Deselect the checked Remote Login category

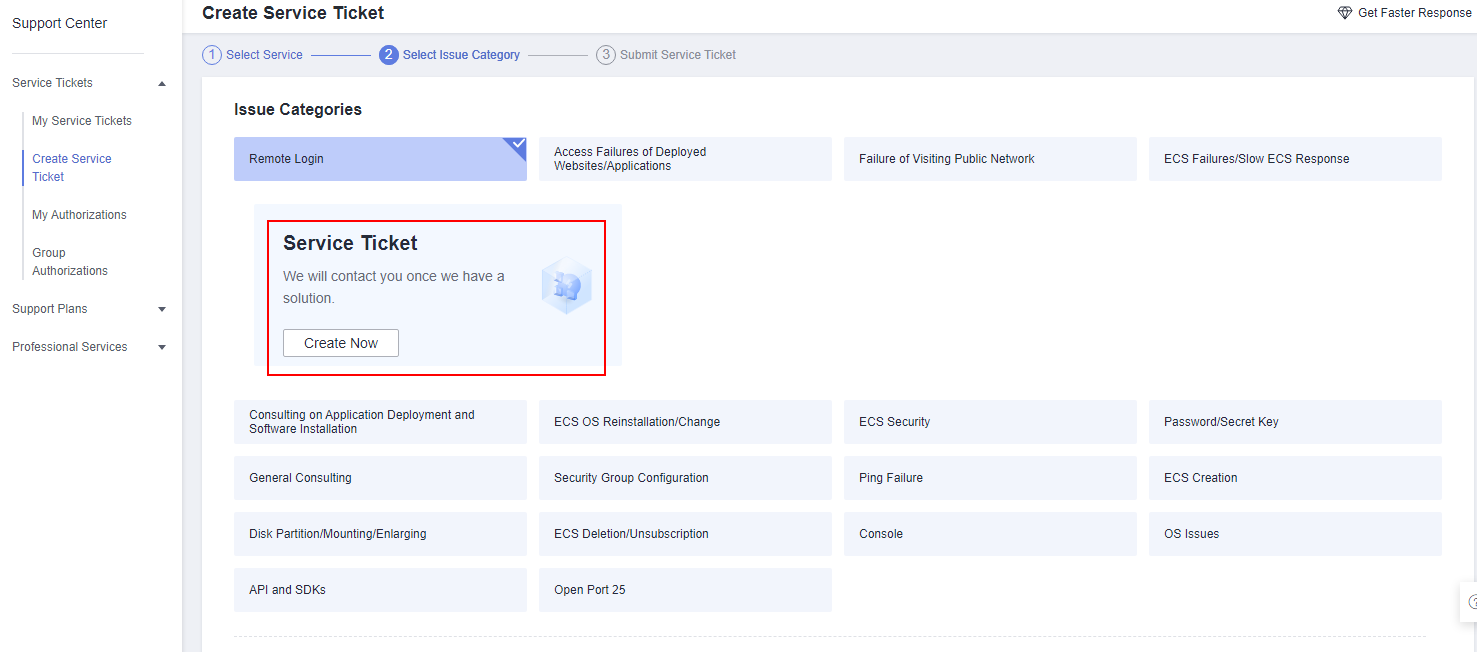coord(380,159)
